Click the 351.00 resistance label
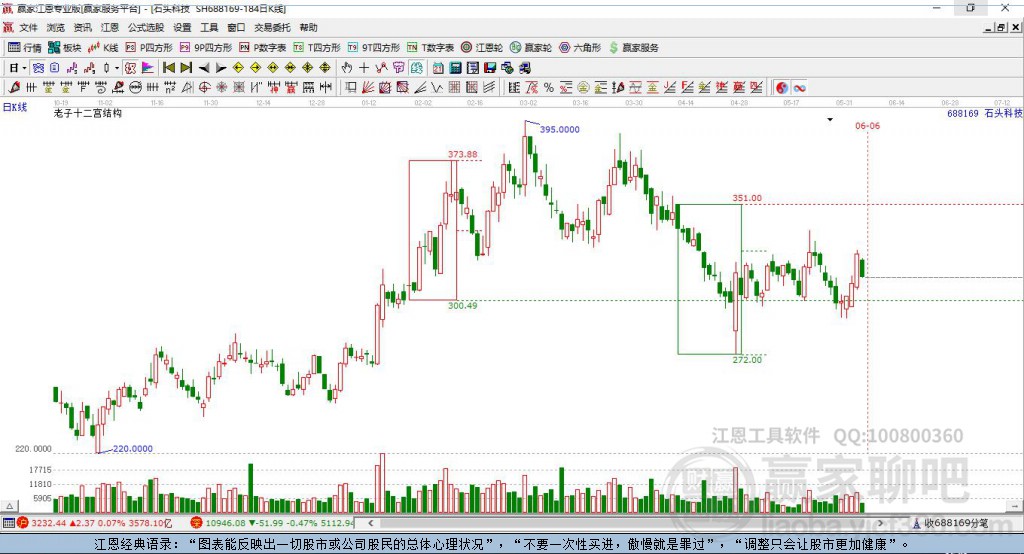 pyautogui.click(x=747, y=198)
